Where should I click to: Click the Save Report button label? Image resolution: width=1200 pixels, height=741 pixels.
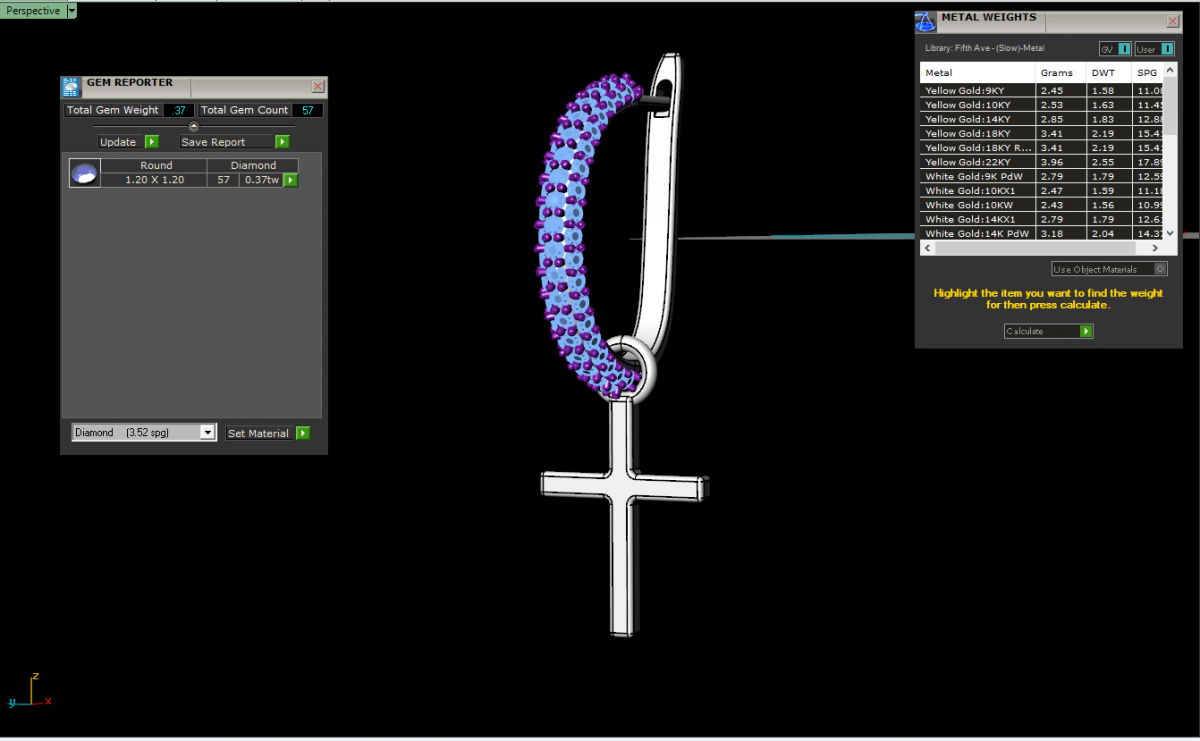[213, 142]
